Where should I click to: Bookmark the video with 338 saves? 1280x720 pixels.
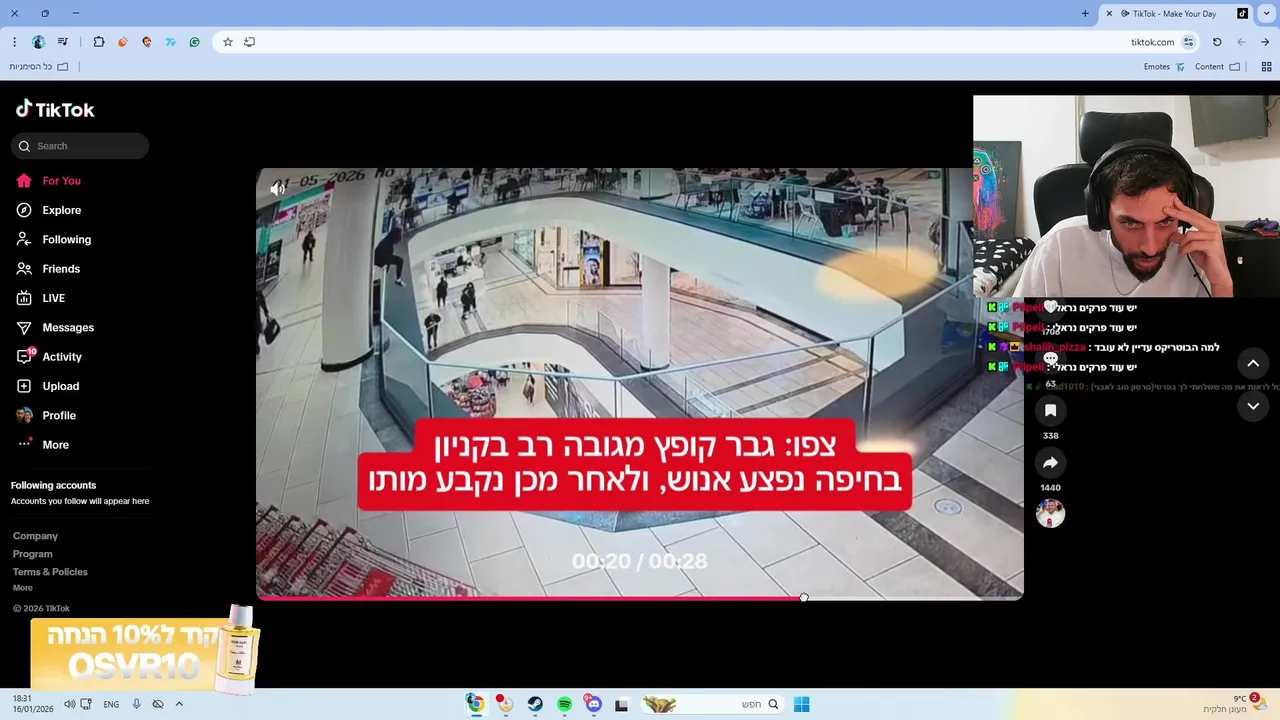pos(1050,410)
